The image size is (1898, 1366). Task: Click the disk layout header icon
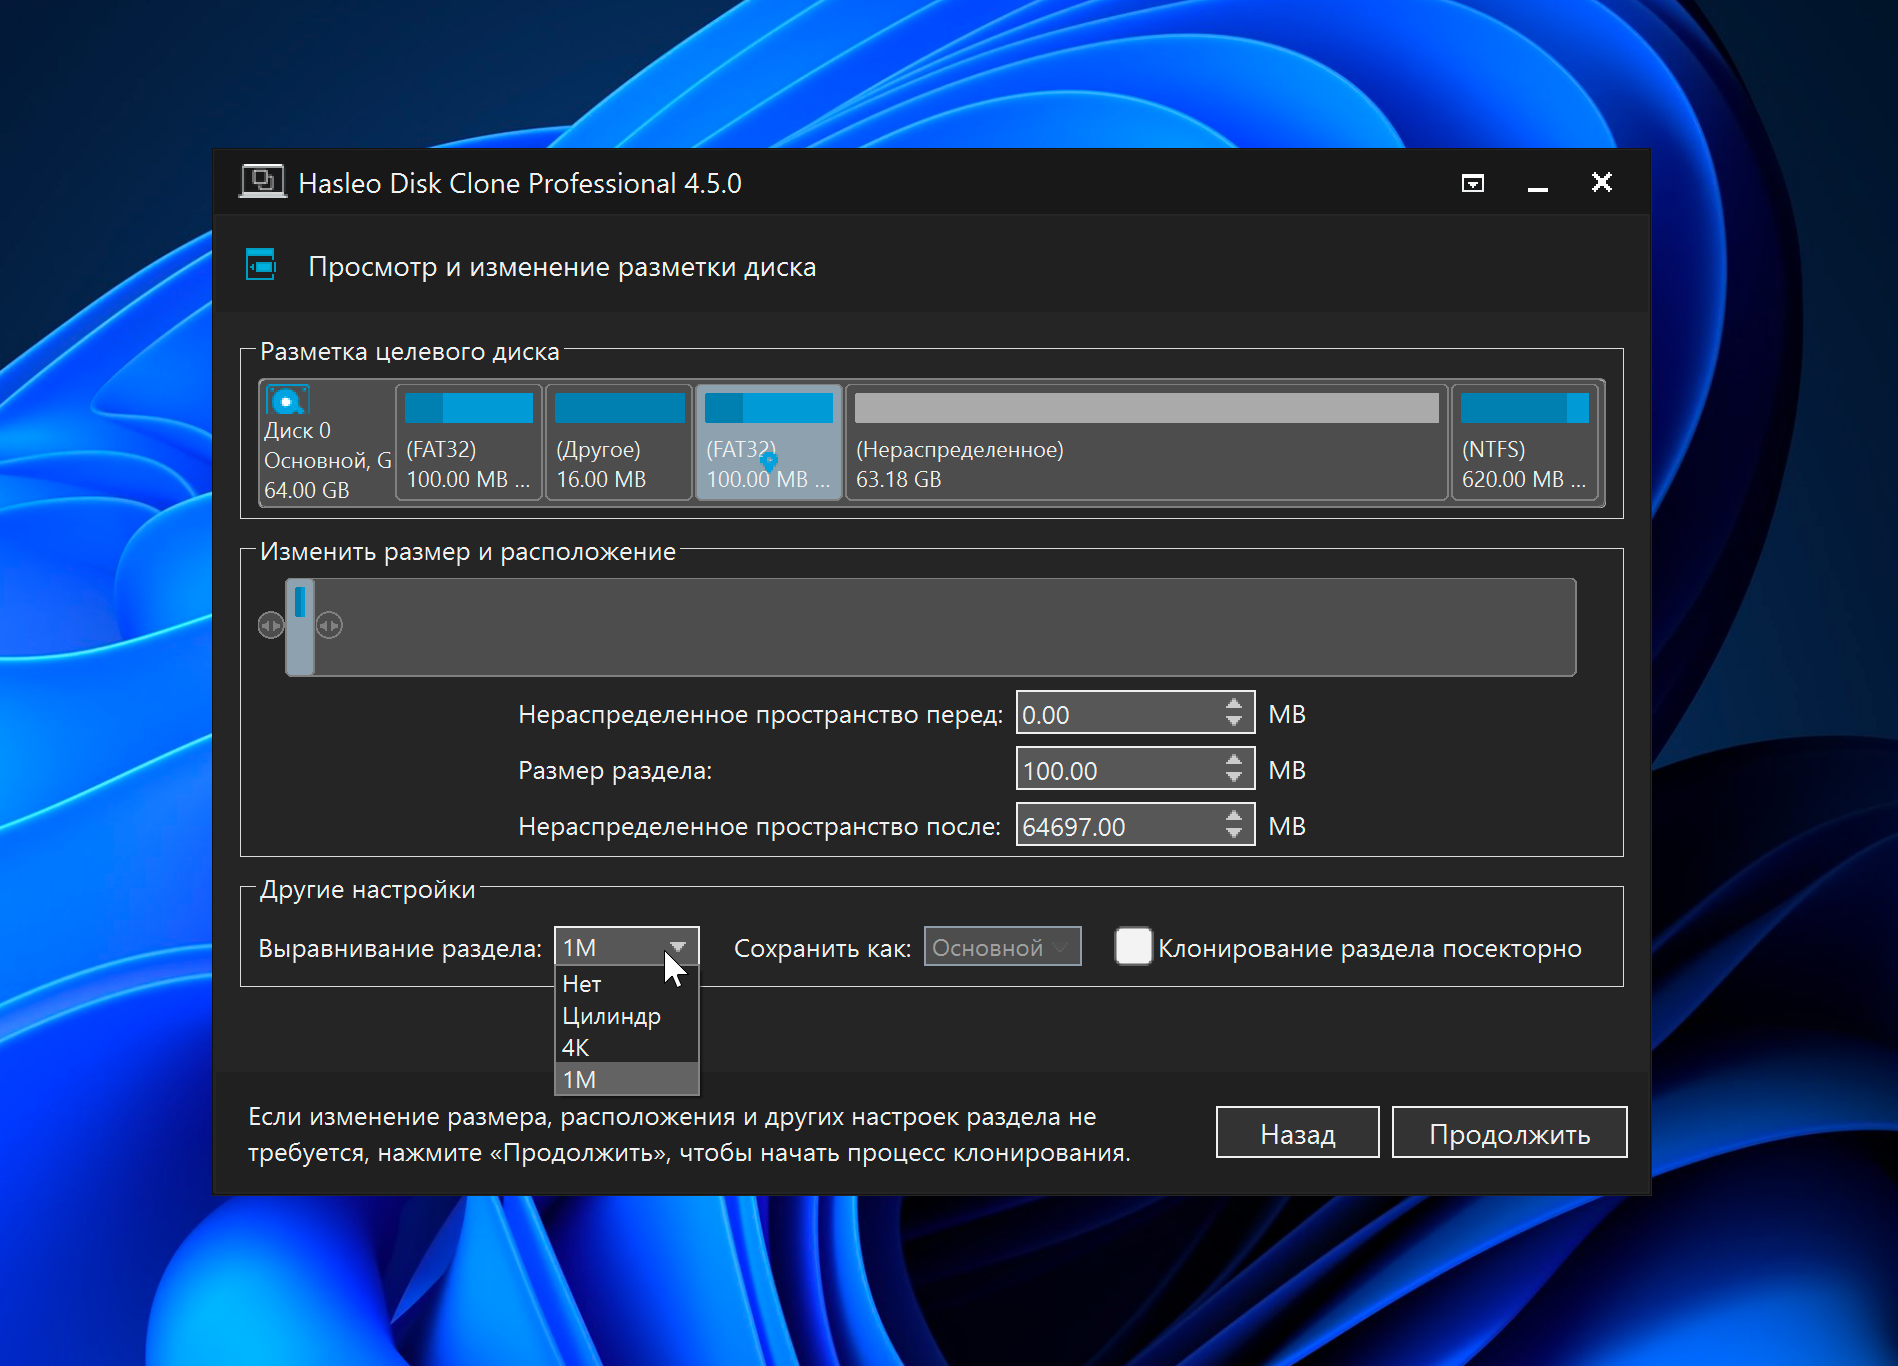261,265
